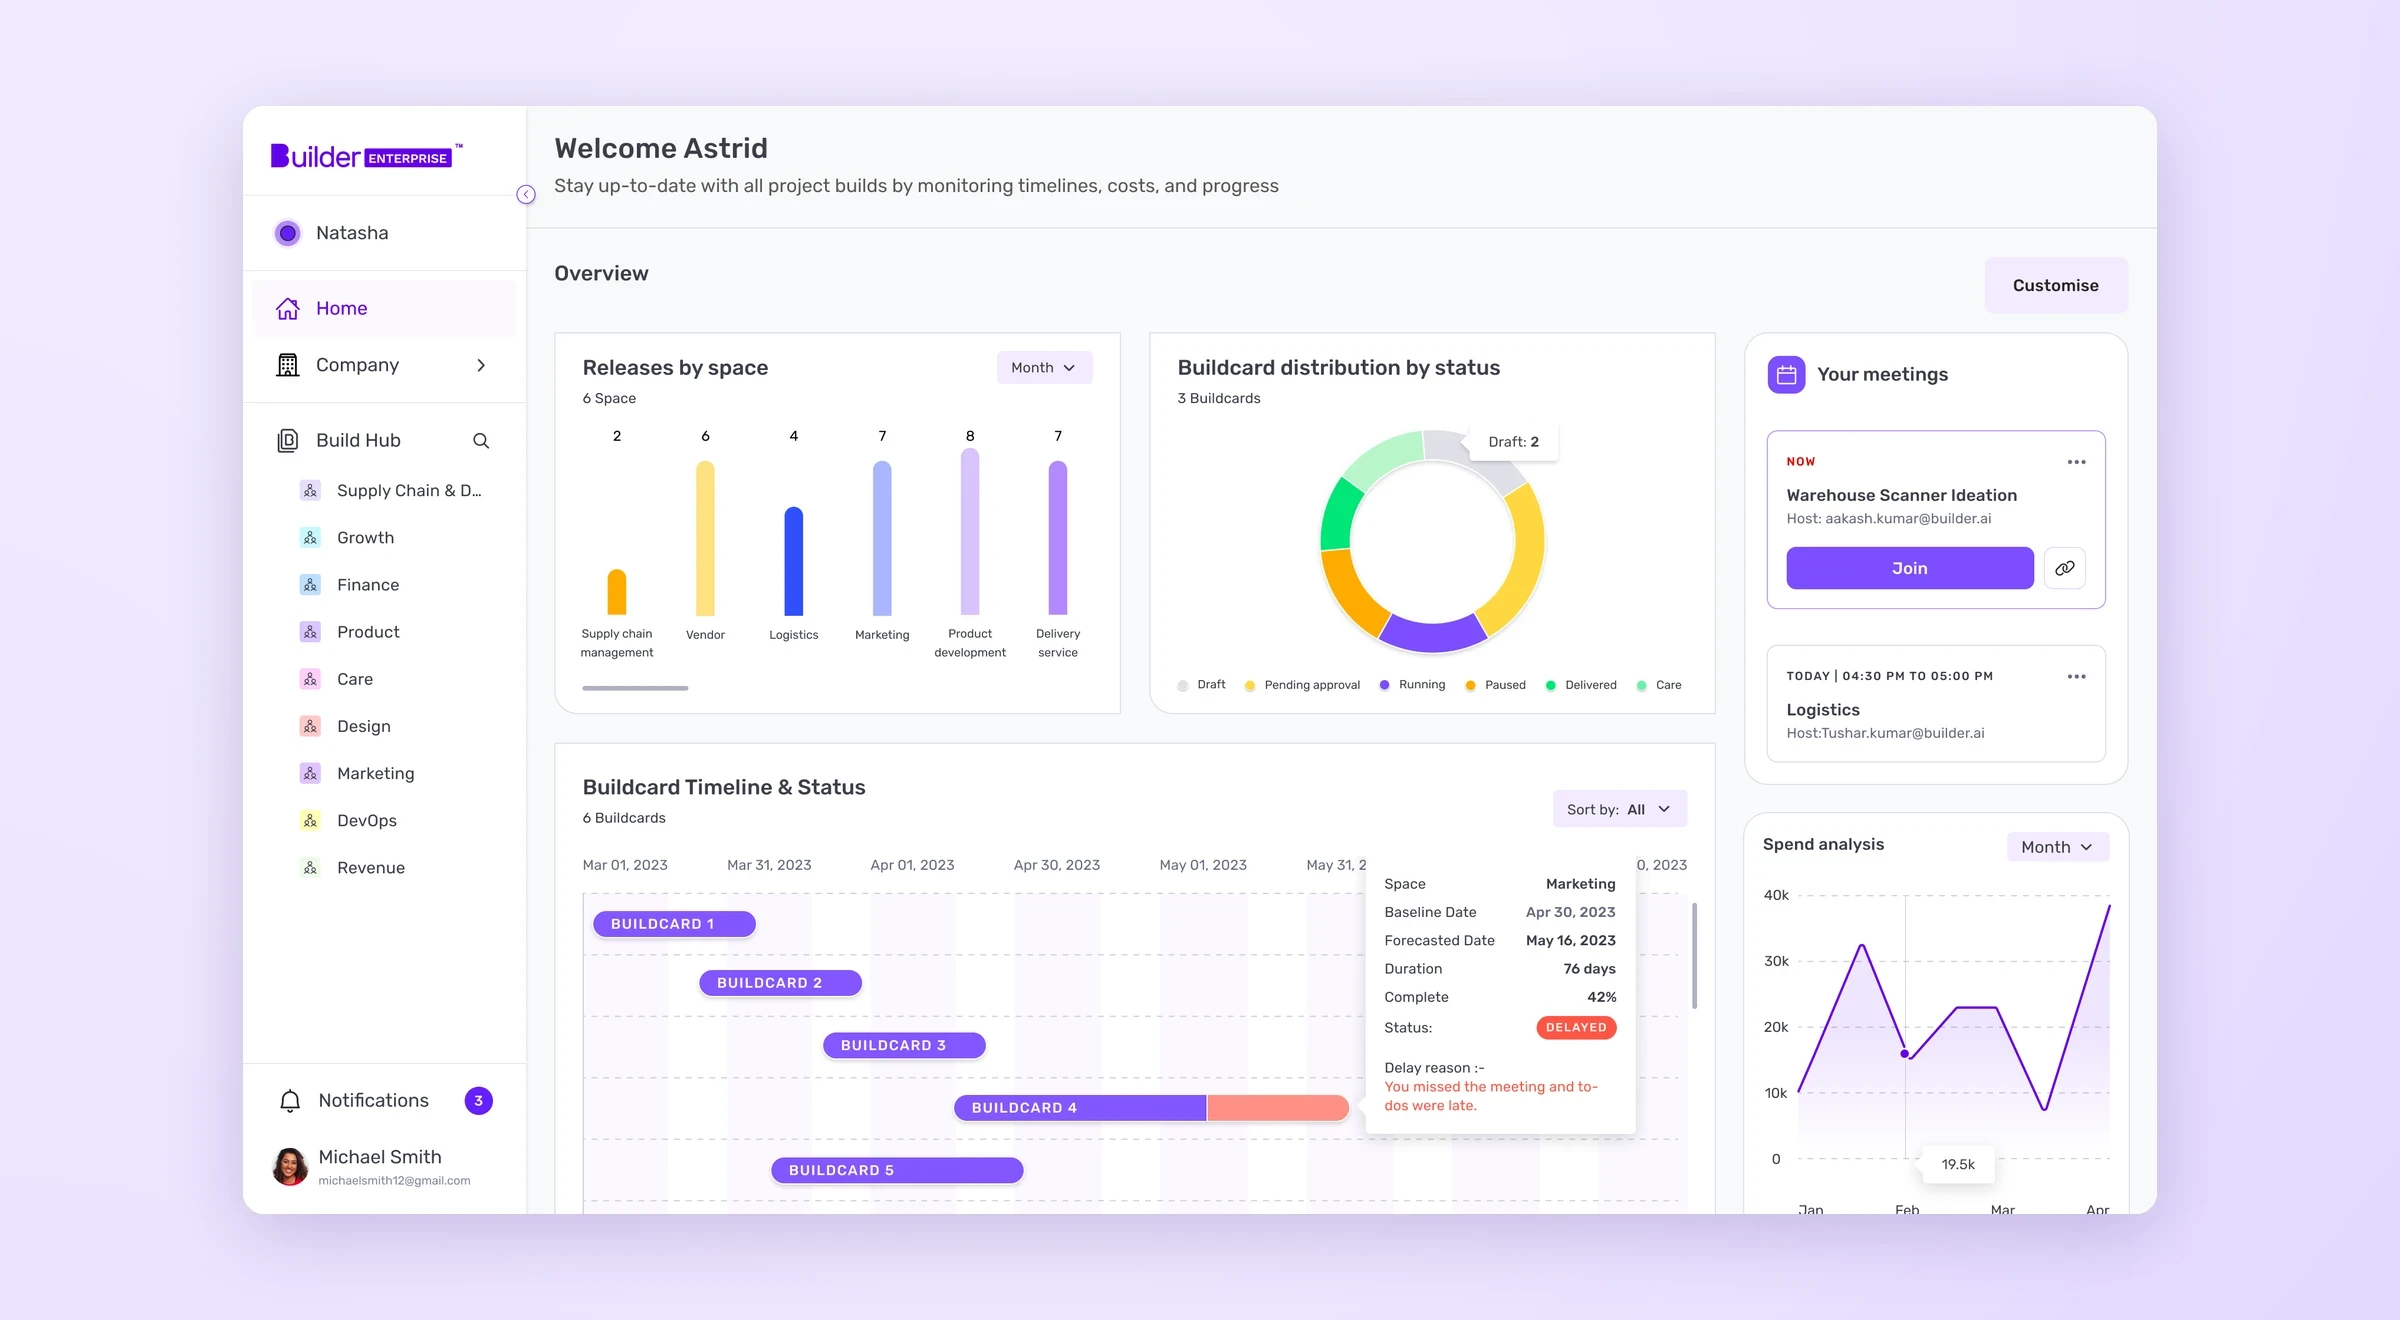Select the BUILDCARD 4 timeline bar
Viewport: 2400px width, 1320px height.
(1151, 1108)
